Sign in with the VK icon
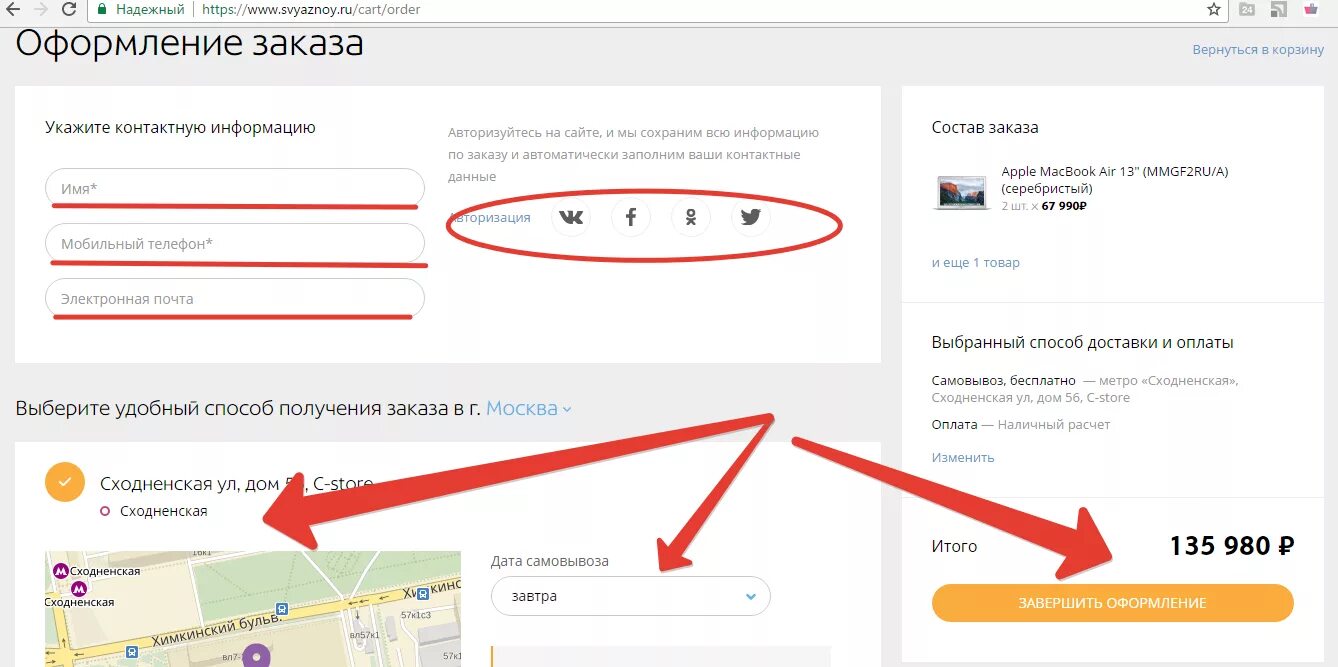This screenshot has width=1338, height=667. pyautogui.click(x=571, y=217)
